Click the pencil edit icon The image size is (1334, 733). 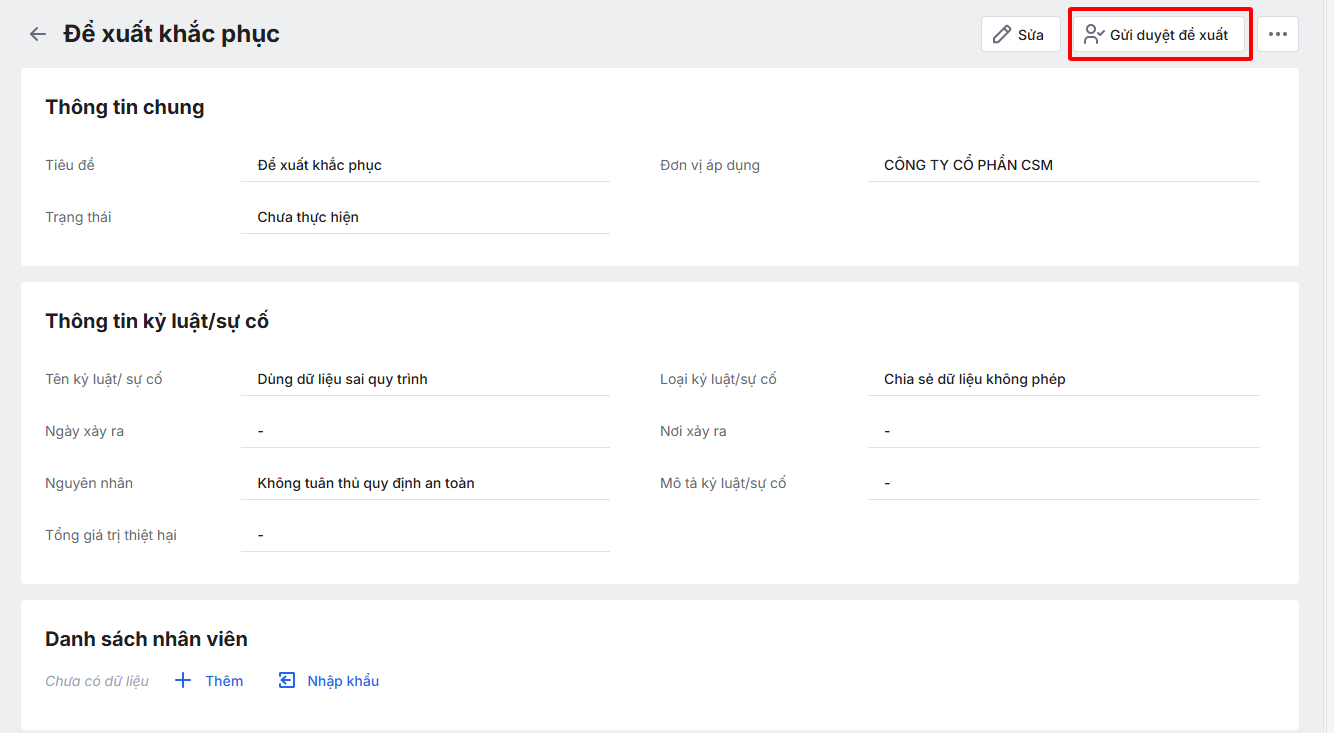point(1002,35)
